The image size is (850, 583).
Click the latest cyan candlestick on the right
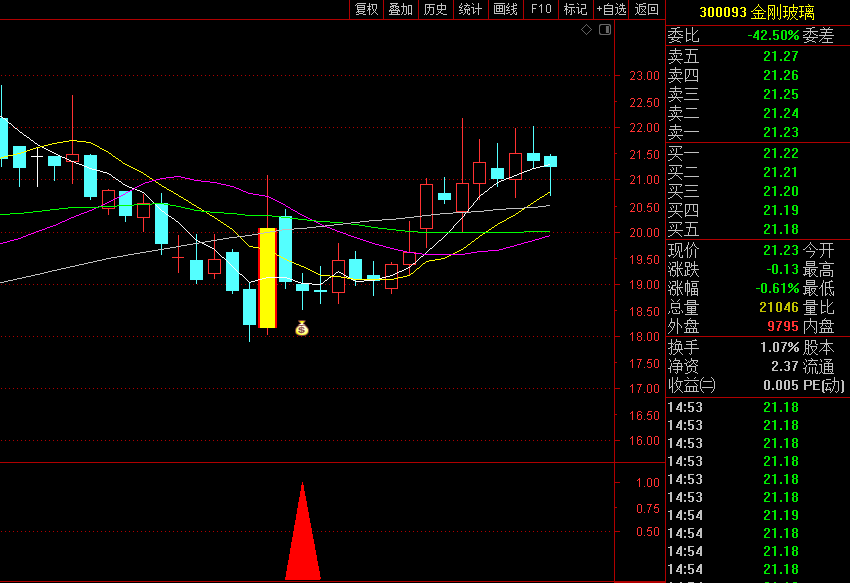click(550, 161)
